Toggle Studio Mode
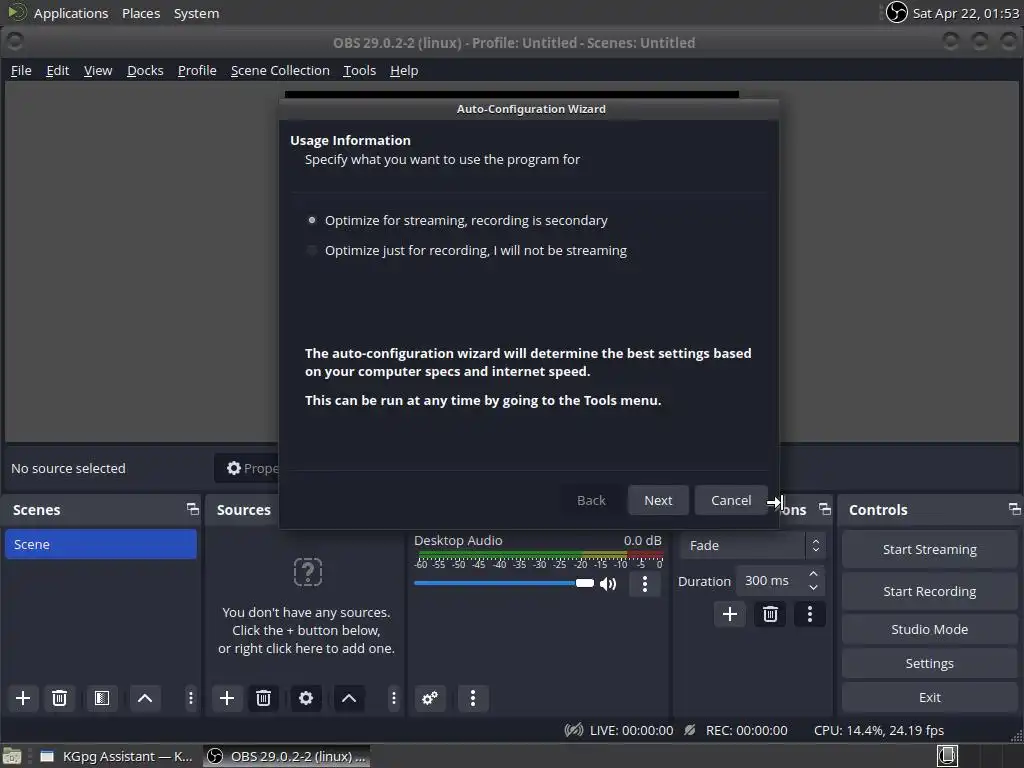This screenshot has height=768, width=1024. (x=929, y=629)
